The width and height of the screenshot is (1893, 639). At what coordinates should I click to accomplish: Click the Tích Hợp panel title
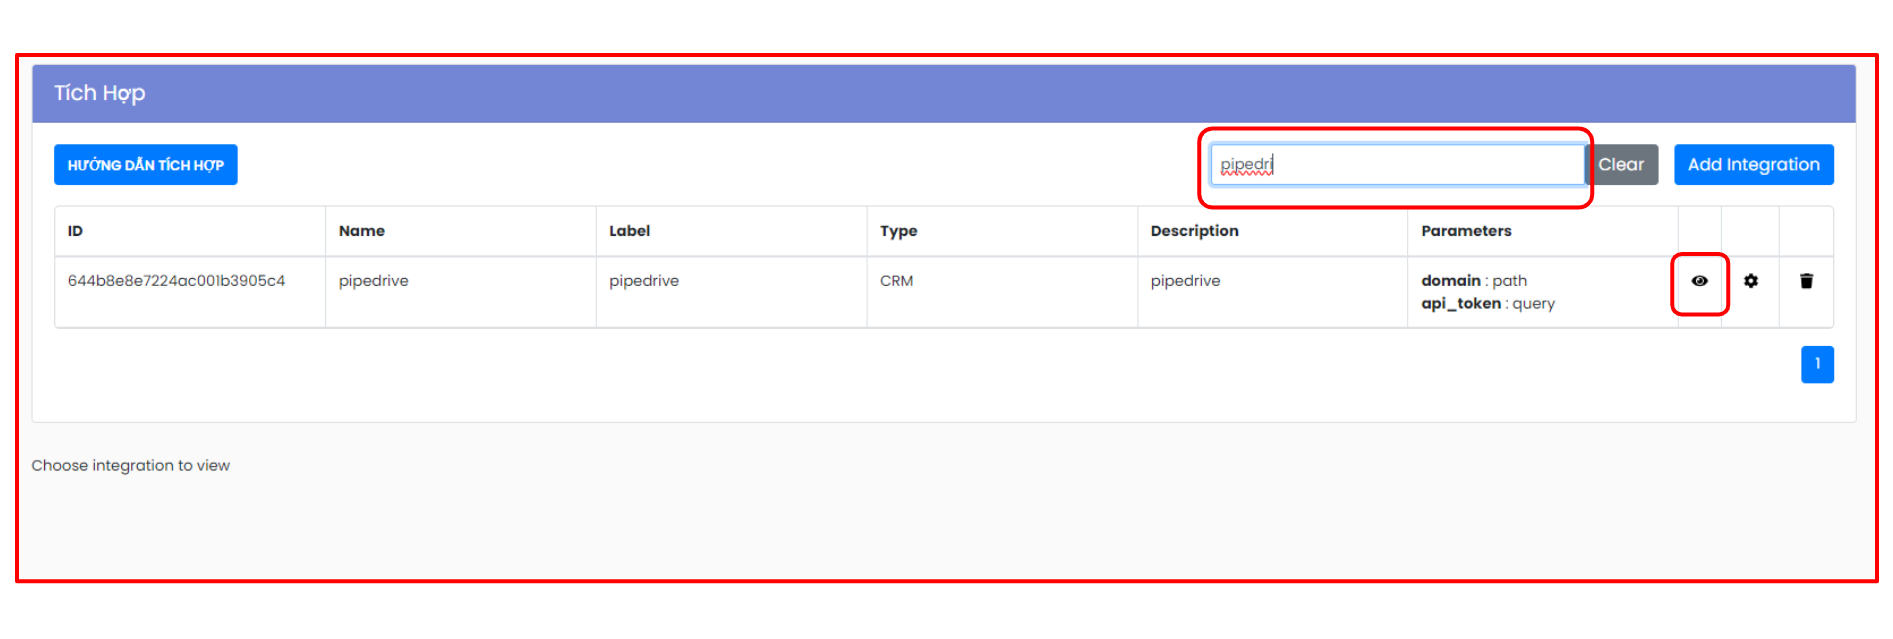pyautogui.click(x=100, y=94)
